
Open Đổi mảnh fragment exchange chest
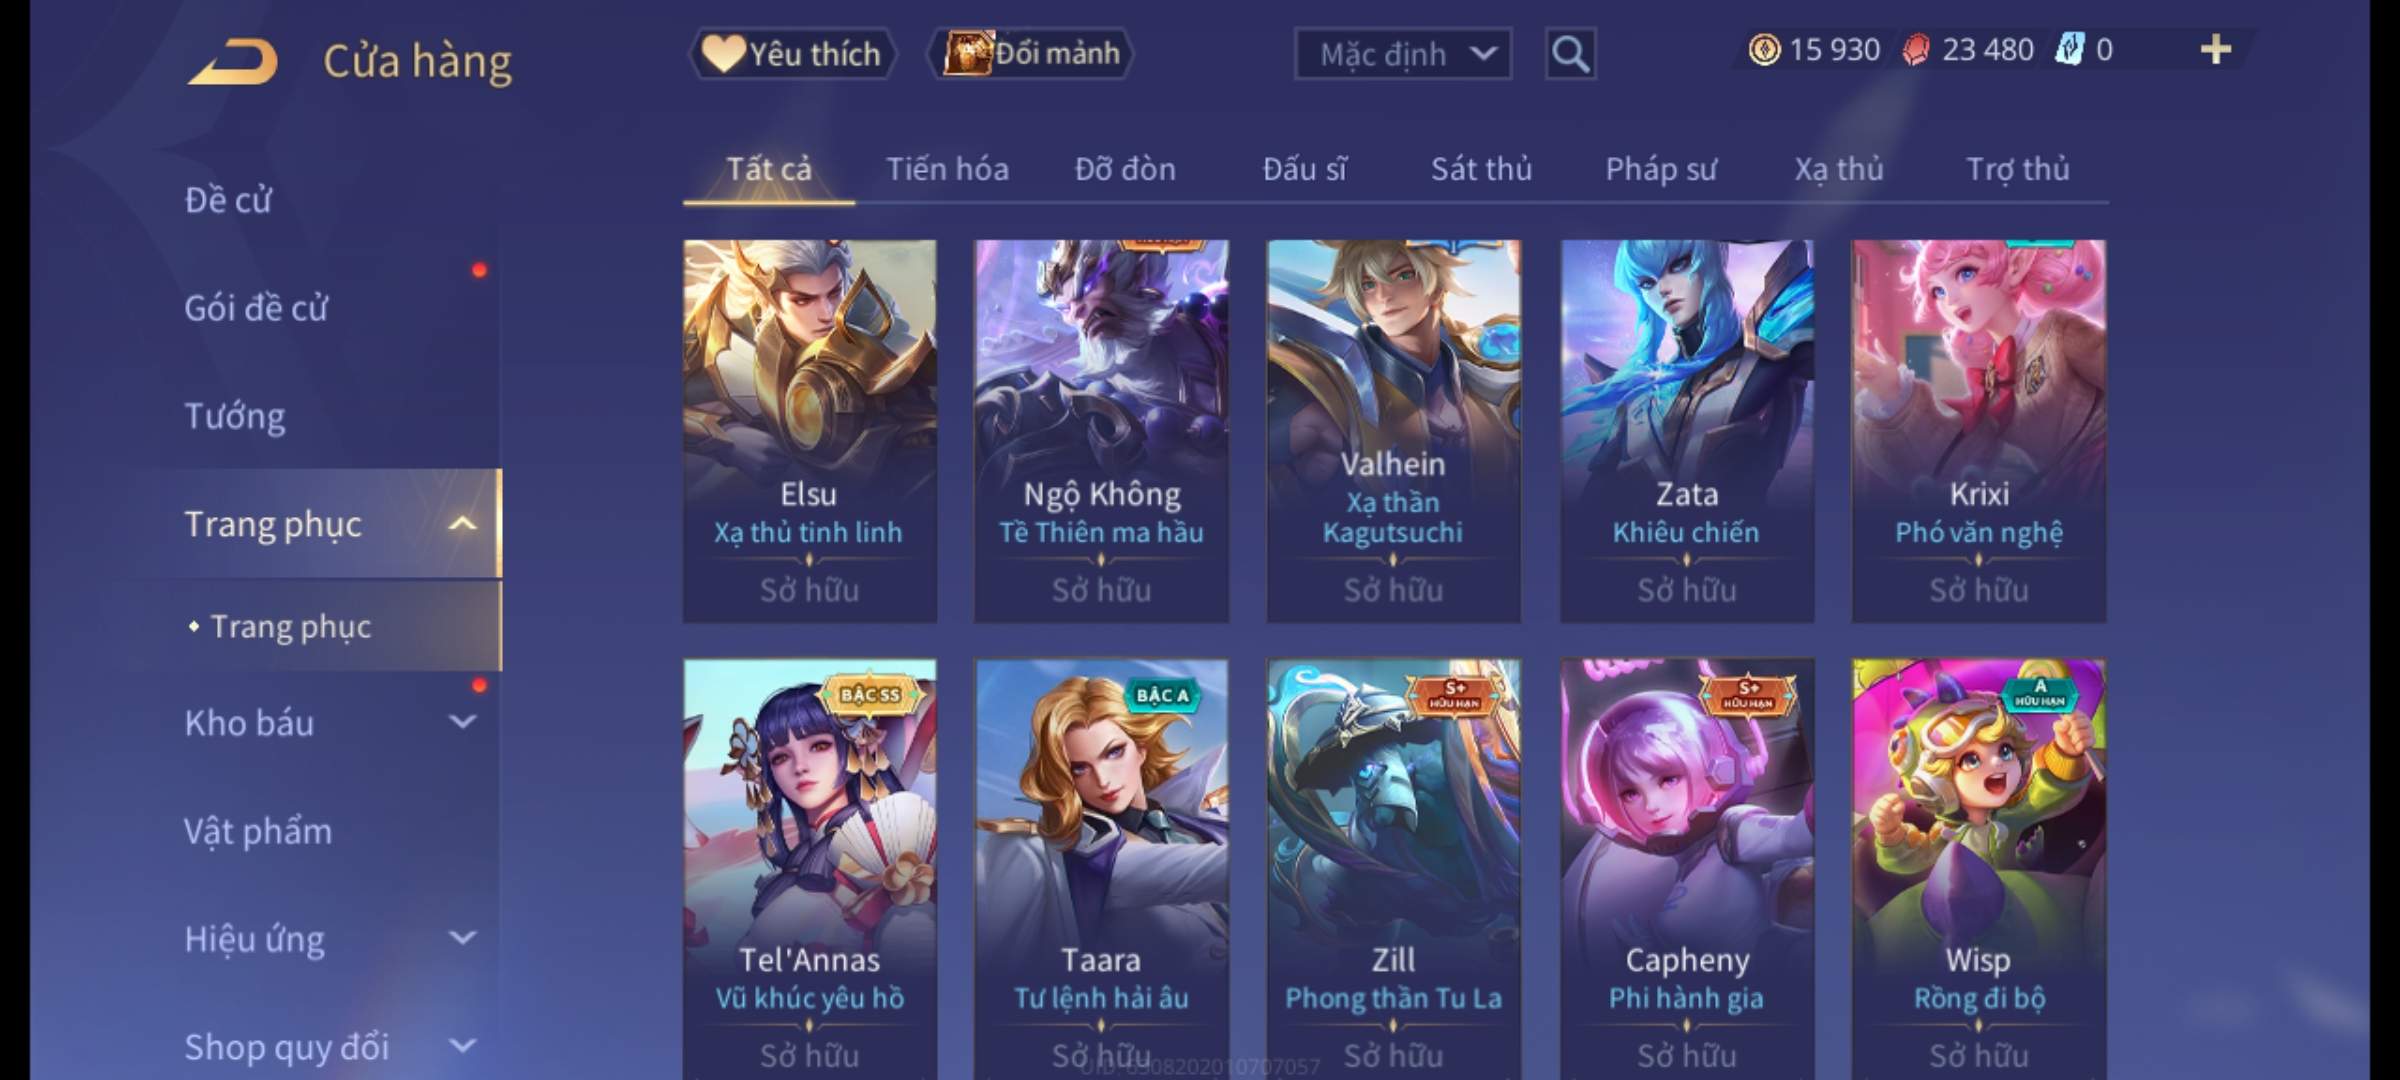click(1030, 54)
